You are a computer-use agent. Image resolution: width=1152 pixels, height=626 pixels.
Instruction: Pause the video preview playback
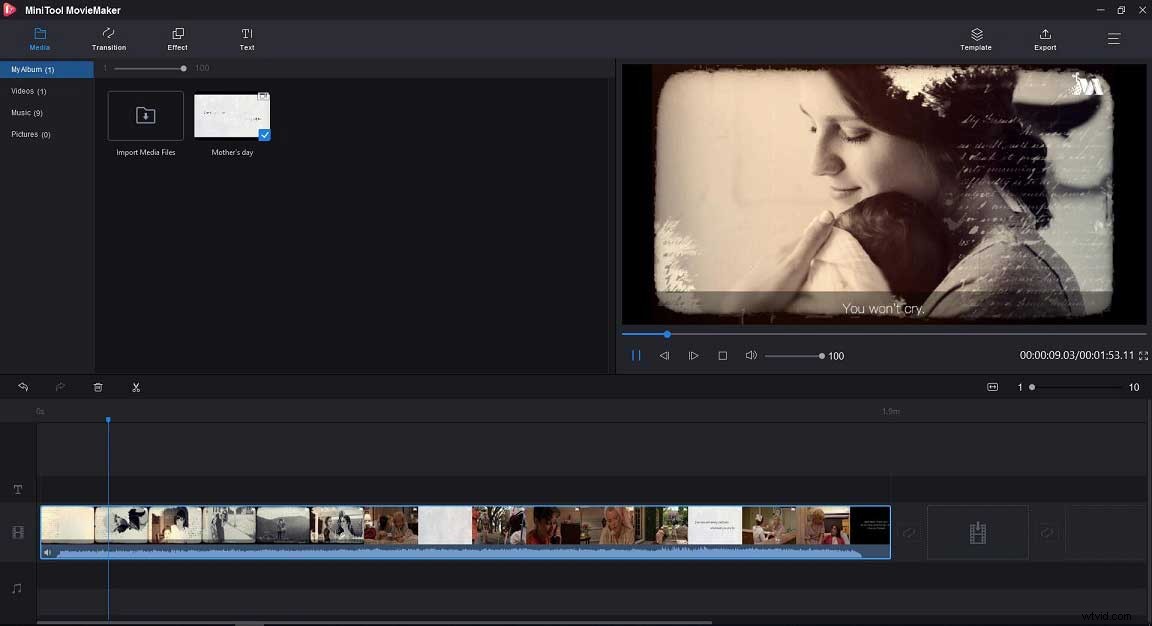(636, 355)
